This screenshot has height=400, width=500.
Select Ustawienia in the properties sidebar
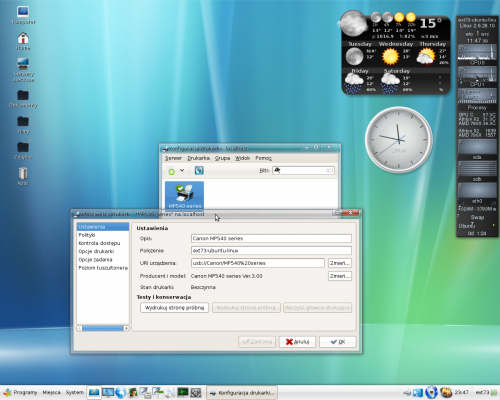pyautogui.click(x=103, y=227)
